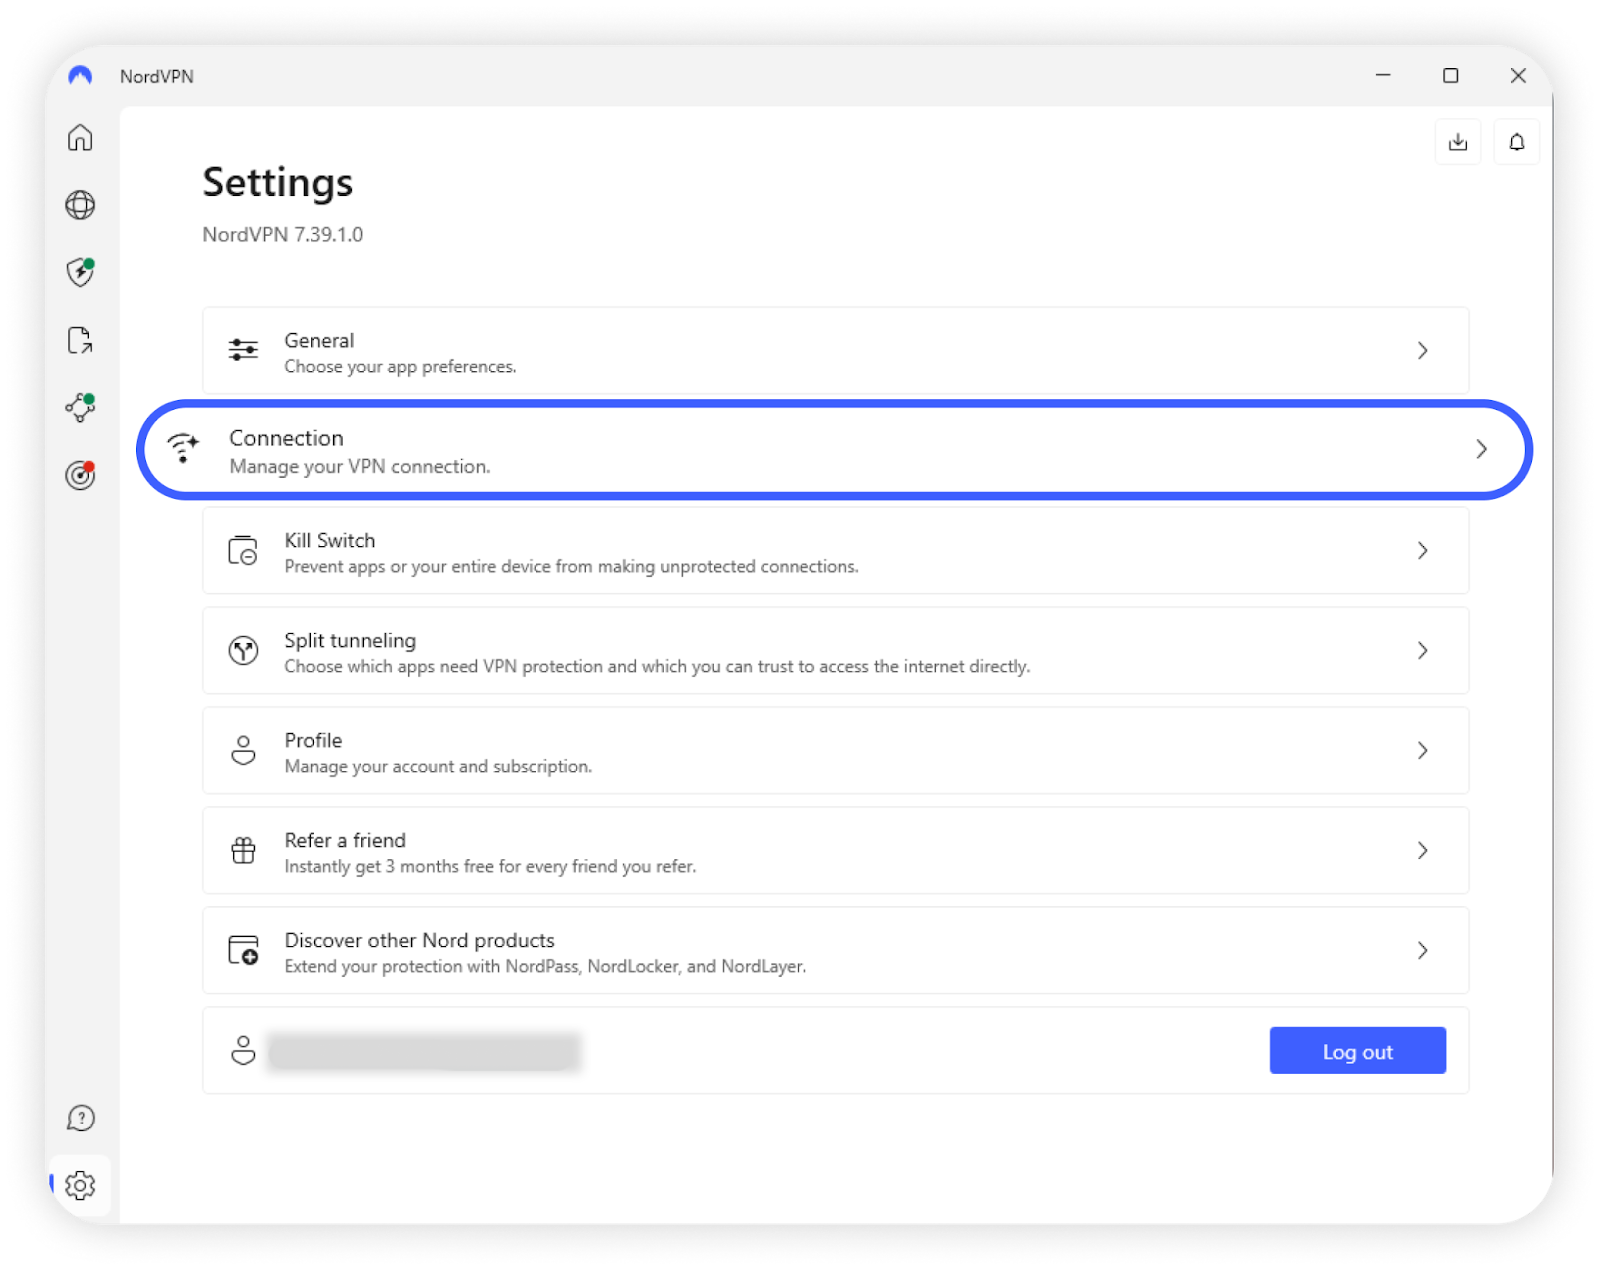
Task: Expand the General settings chevron
Action: 1422,351
